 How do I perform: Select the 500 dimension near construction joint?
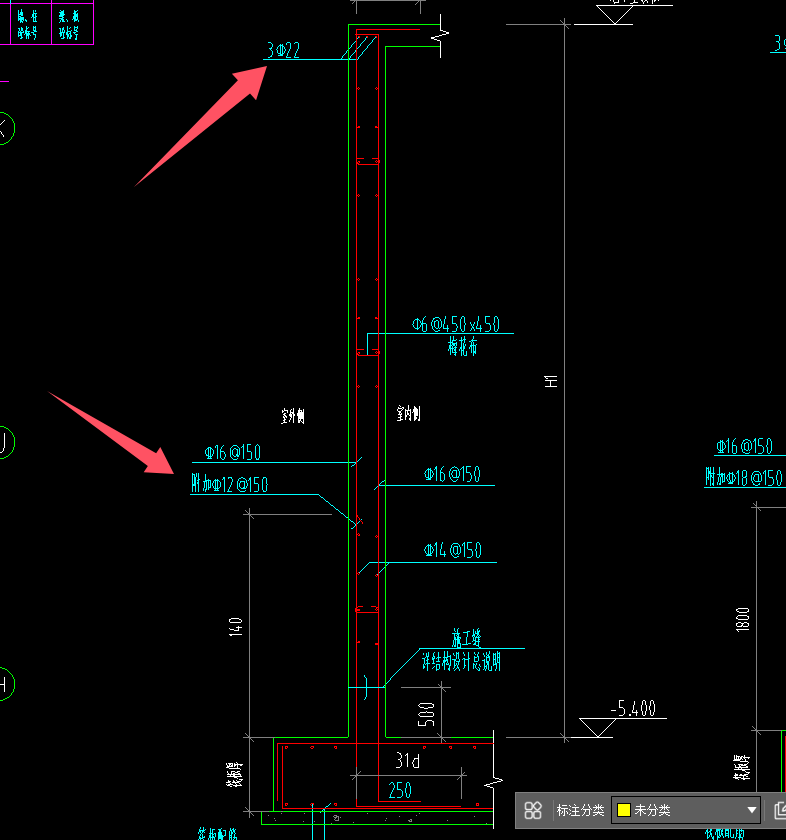(x=426, y=714)
